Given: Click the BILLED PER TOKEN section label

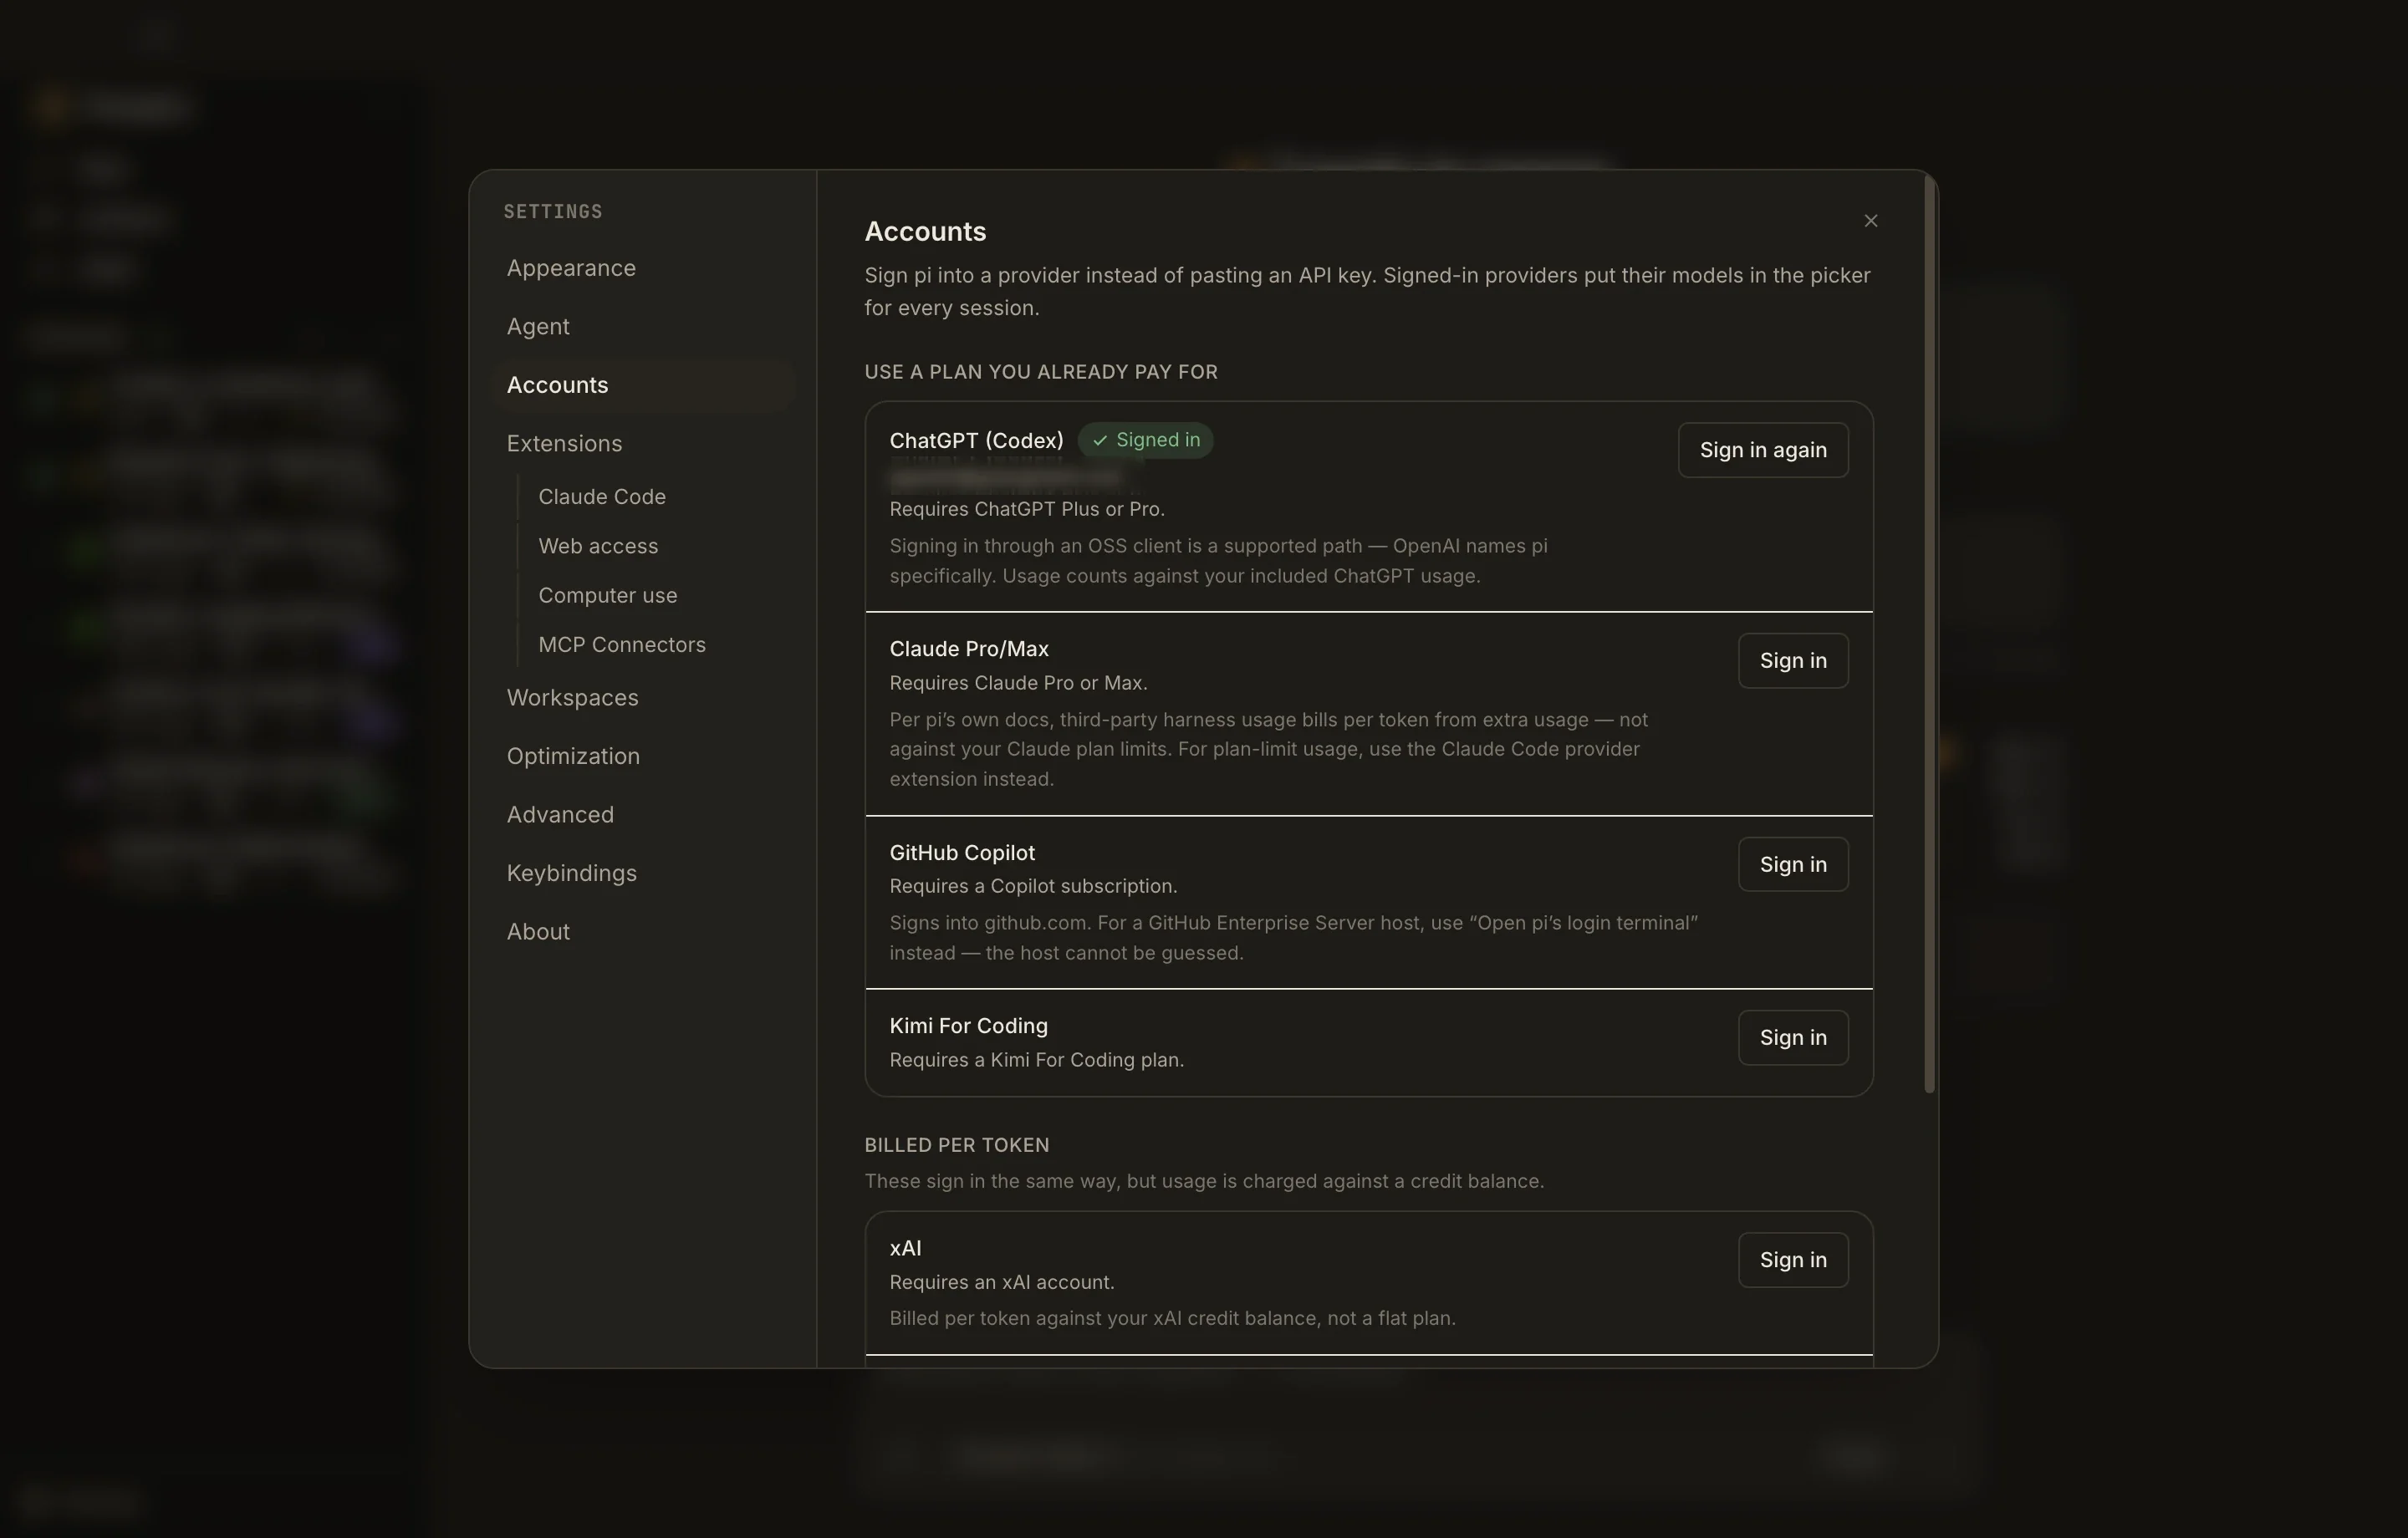Looking at the screenshot, I should (x=956, y=1145).
